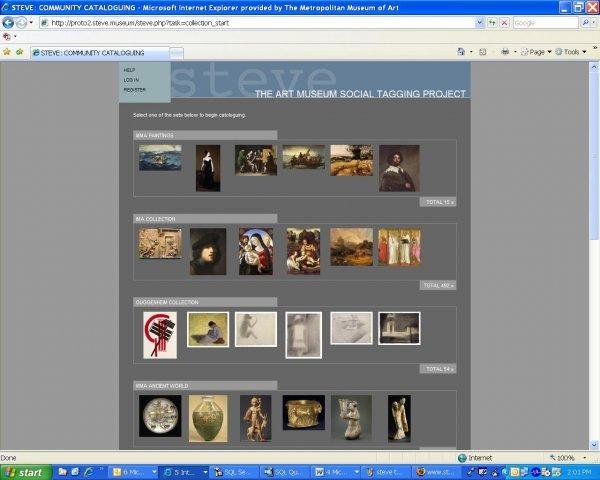The image size is (600, 480).
Task: Open the Favorites Center star icon
Action: coord(7,52)
